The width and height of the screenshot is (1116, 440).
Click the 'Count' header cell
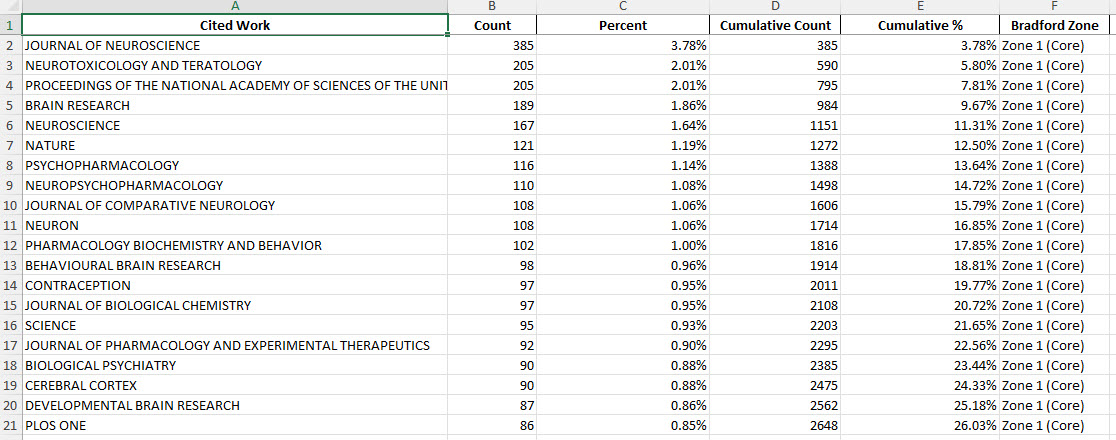click(492, 26)
